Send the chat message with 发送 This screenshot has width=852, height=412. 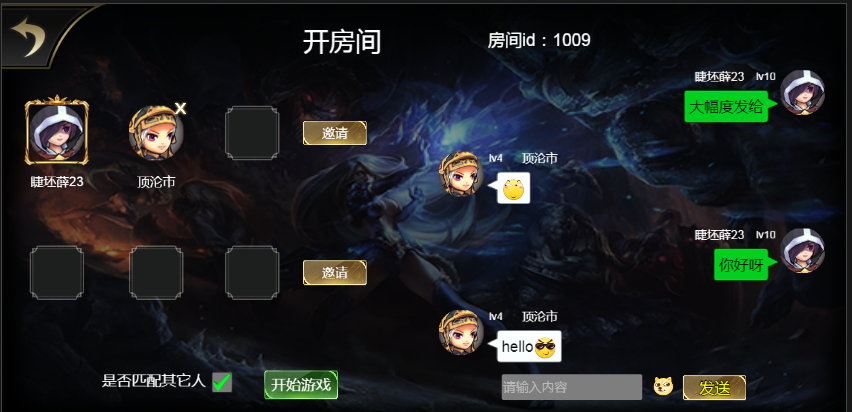pyautogui.click(x=714, y=388)
